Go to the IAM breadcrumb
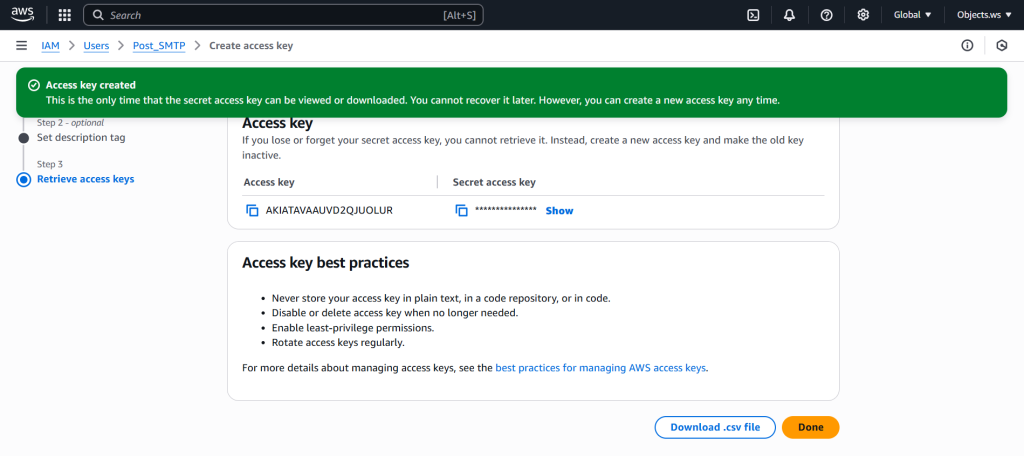 pyautogui.click(x=50, y=46)
